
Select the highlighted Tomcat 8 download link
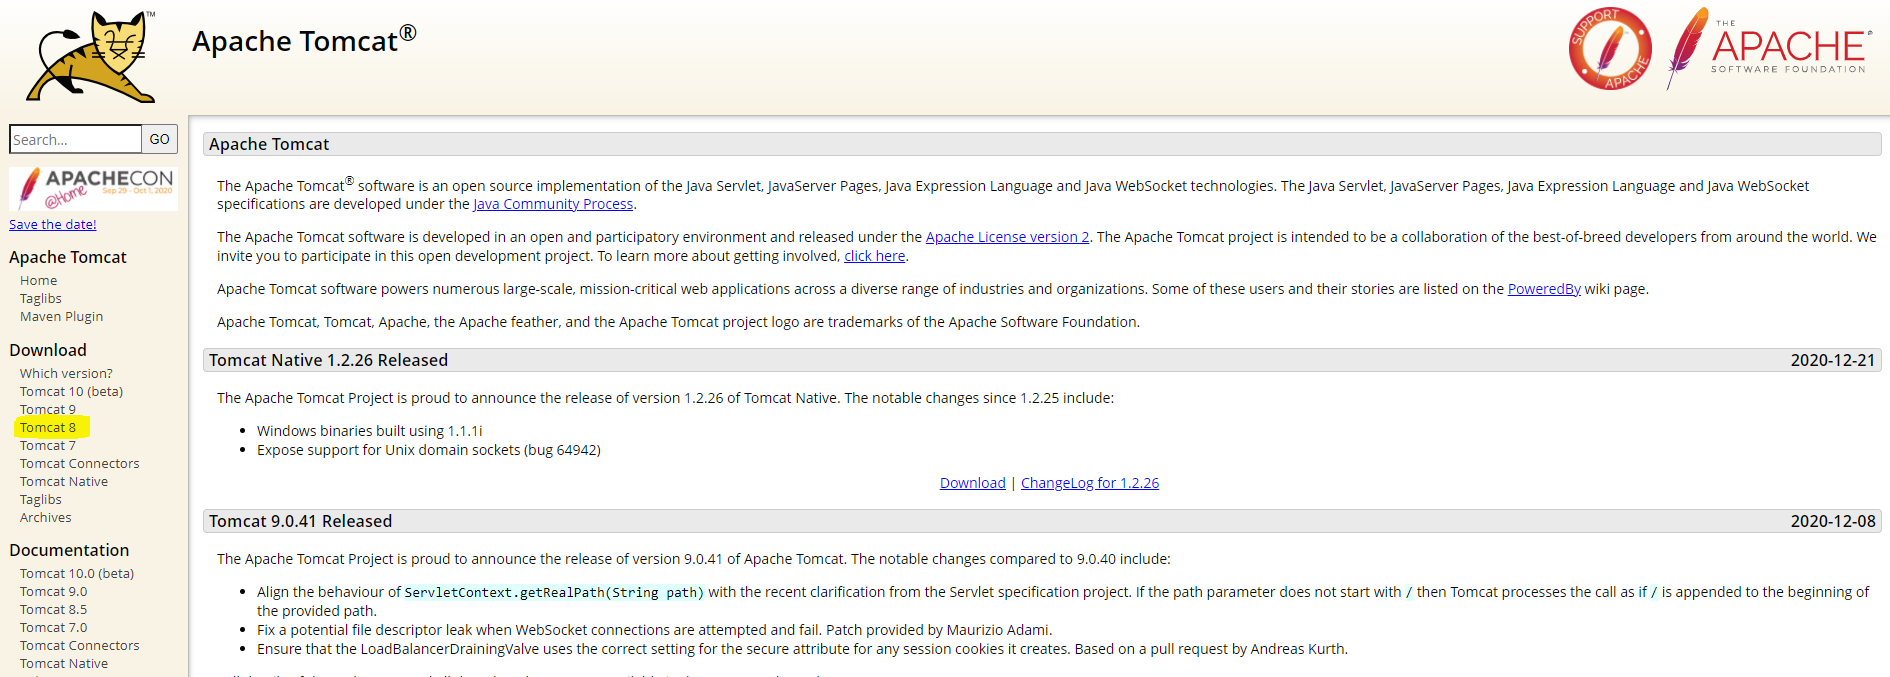point(48,428)
